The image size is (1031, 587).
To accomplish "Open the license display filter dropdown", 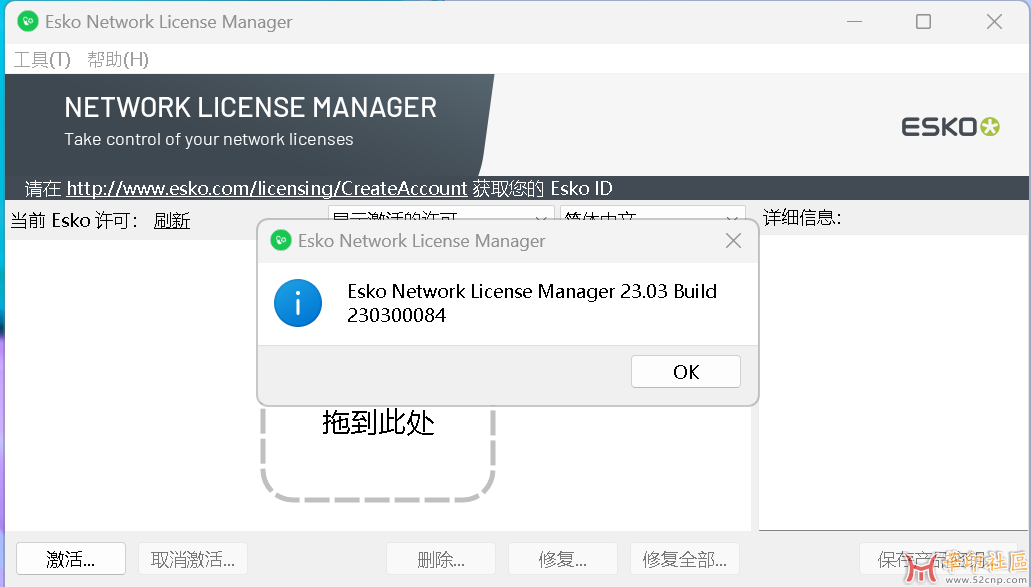I will click(441, 213).
